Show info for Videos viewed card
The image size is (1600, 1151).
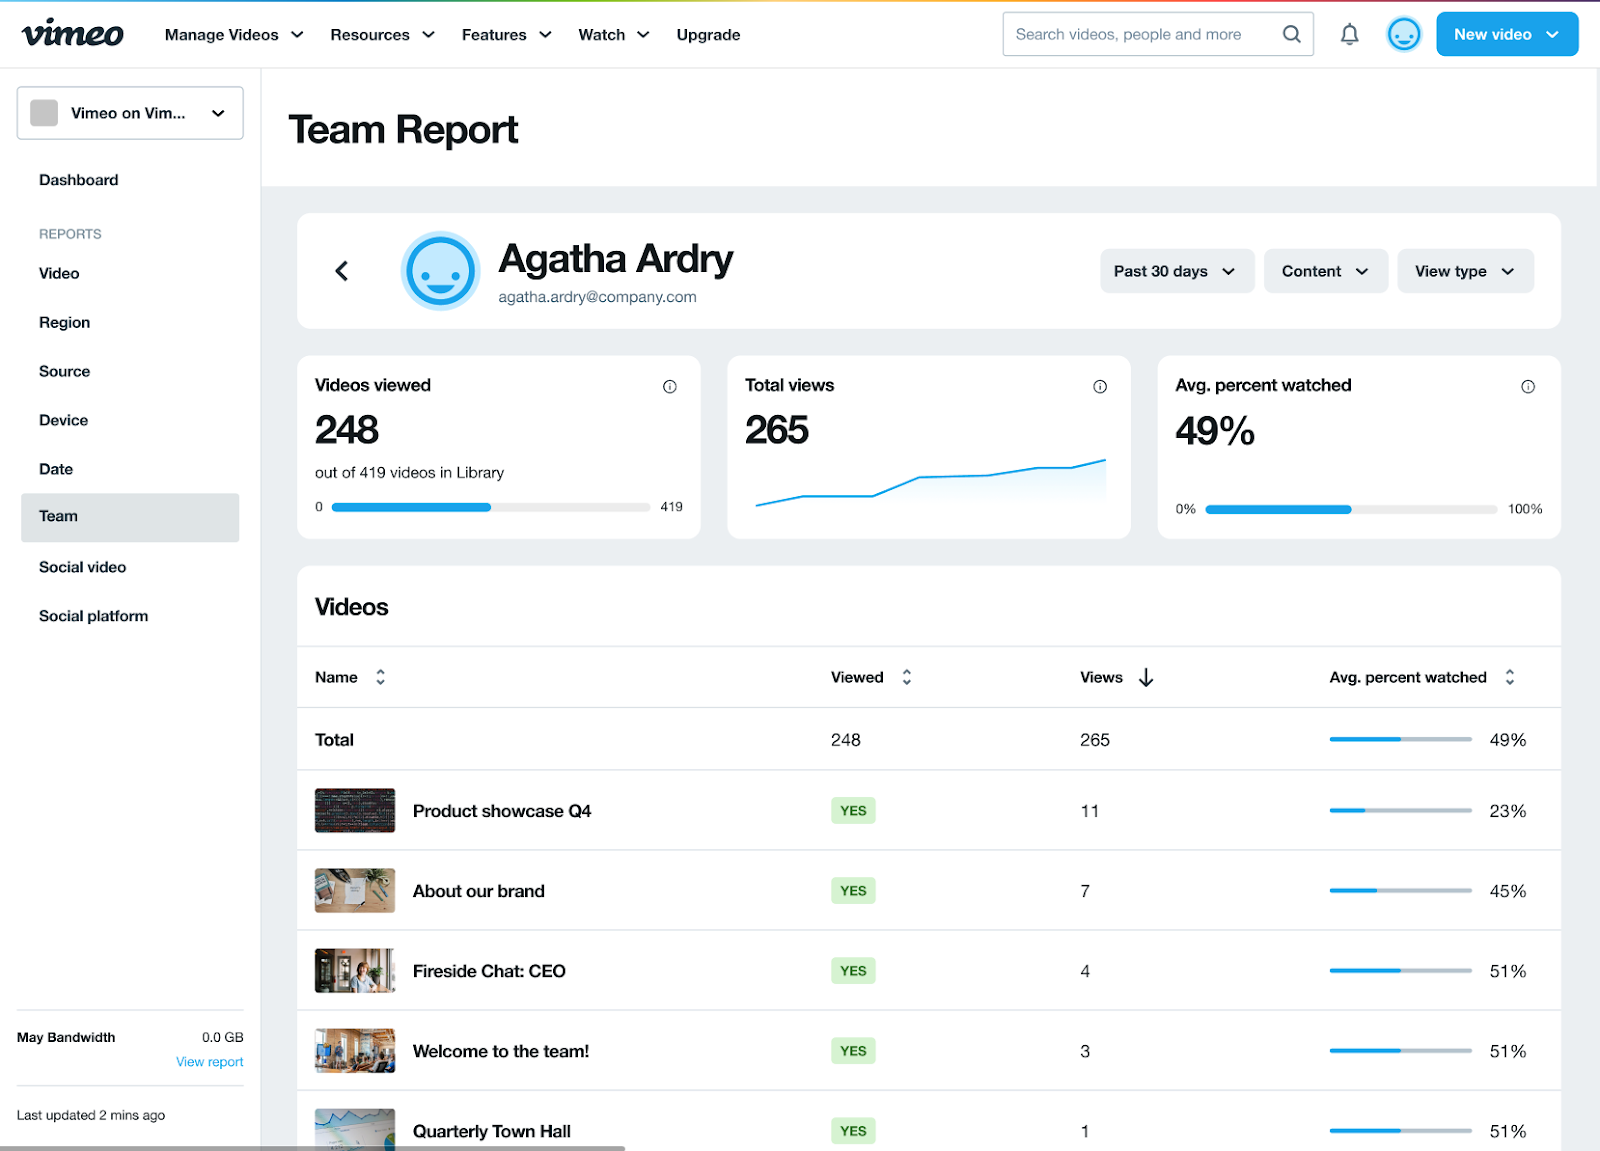tap(669, 387)
